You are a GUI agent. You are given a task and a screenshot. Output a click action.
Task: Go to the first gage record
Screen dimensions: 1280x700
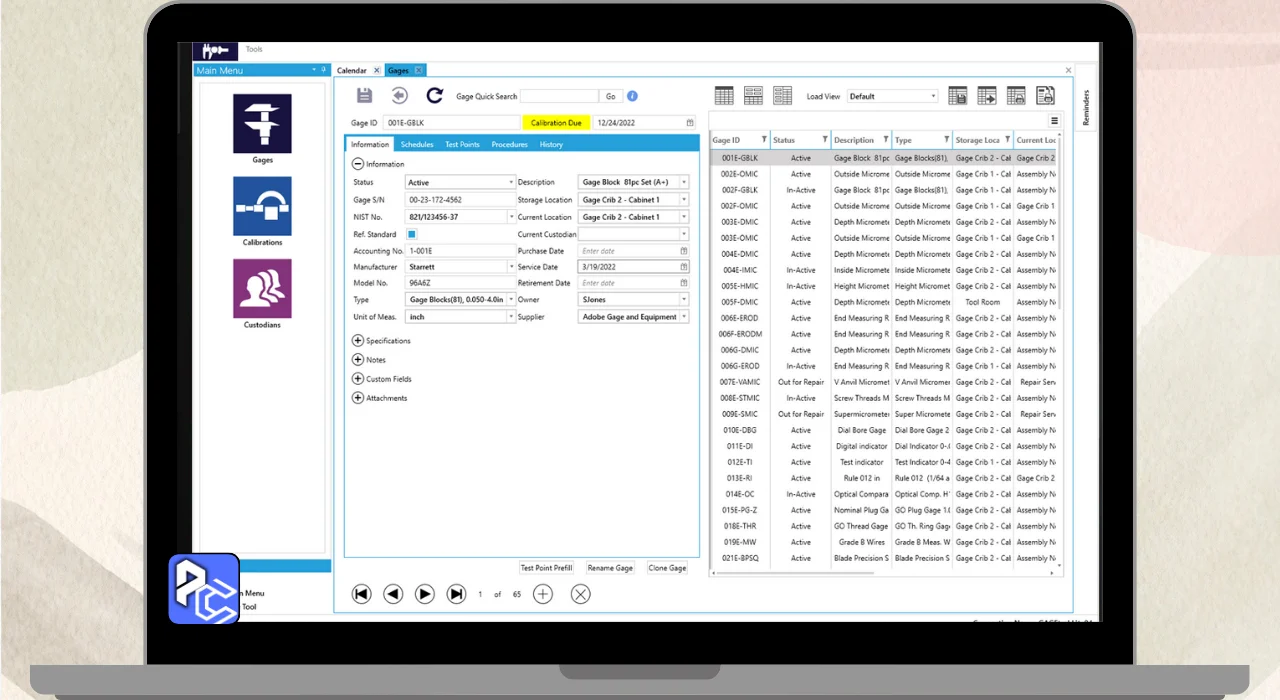362,594
